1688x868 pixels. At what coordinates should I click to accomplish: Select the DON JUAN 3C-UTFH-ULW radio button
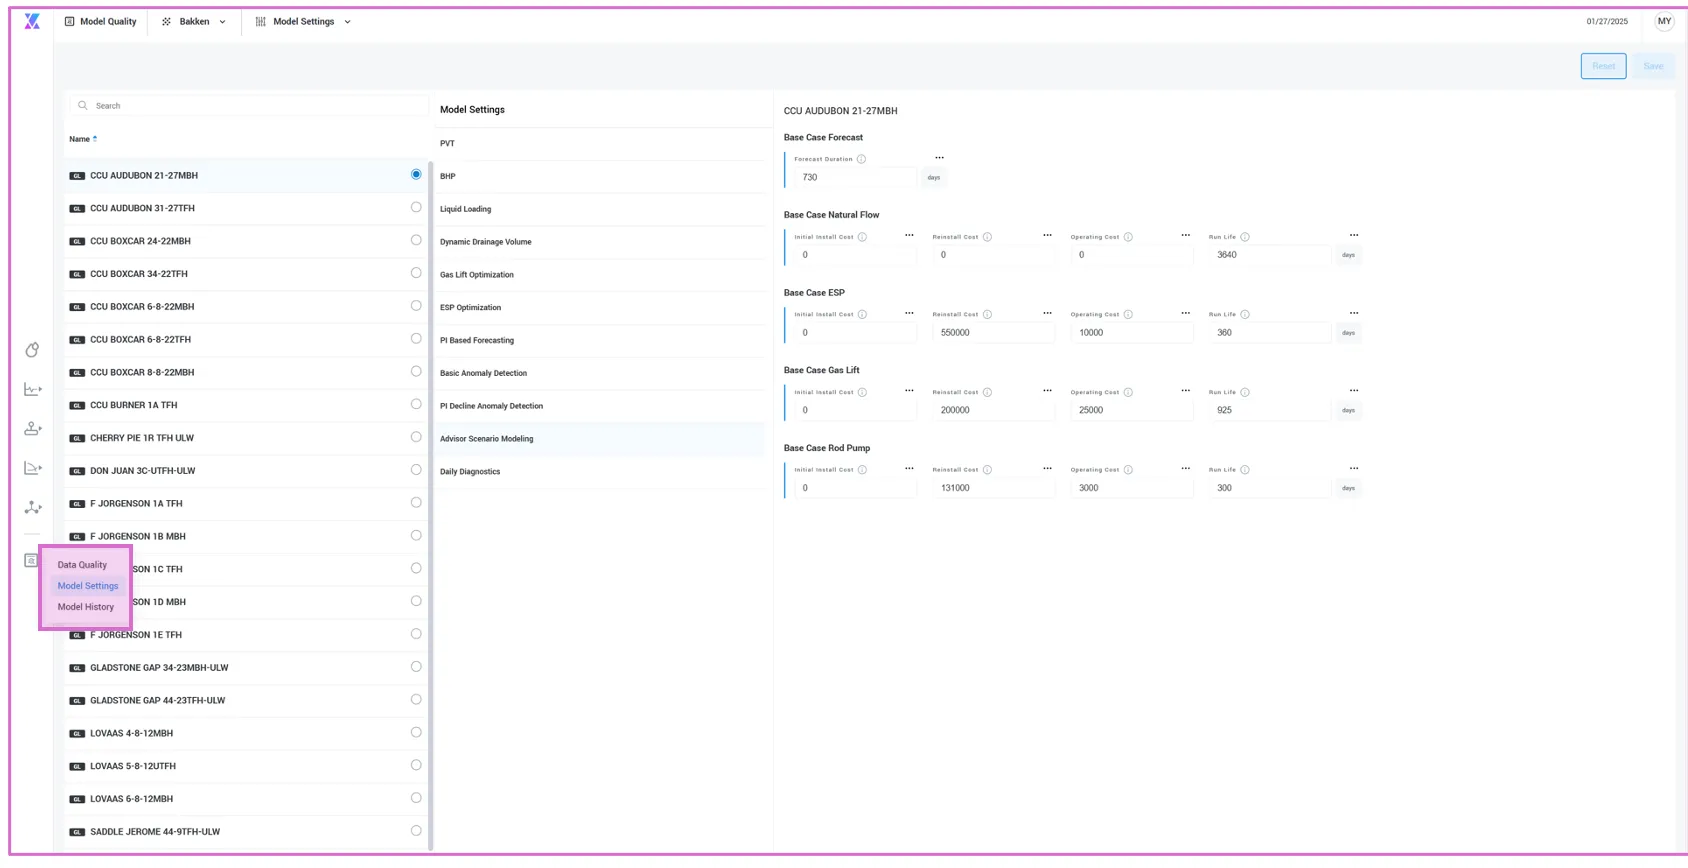tap(416, 470)
